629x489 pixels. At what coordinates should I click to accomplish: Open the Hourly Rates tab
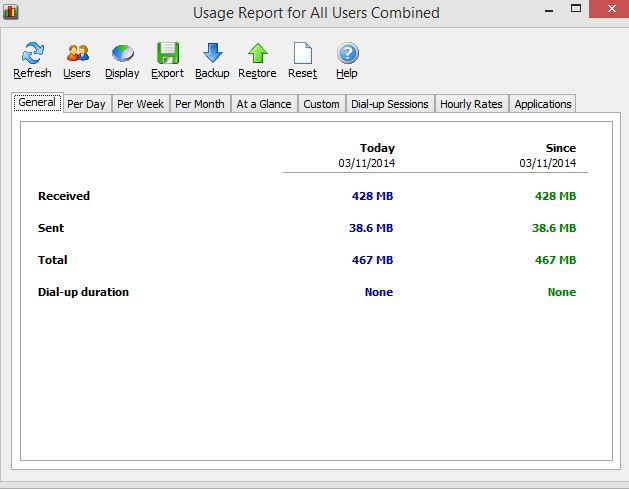coord(471,104)
